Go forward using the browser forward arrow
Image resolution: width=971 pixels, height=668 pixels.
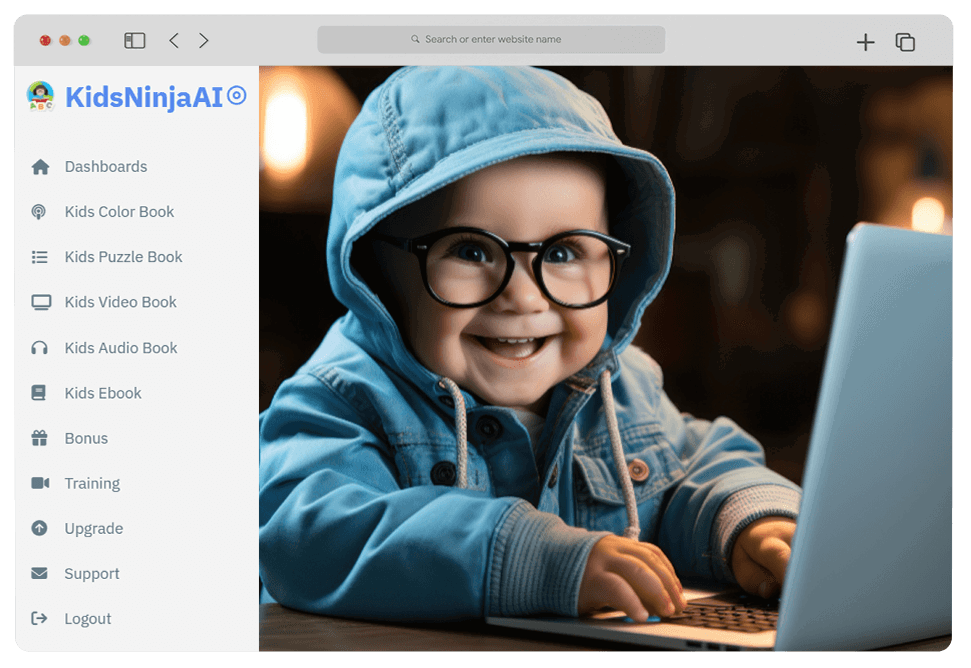[204, 41]
